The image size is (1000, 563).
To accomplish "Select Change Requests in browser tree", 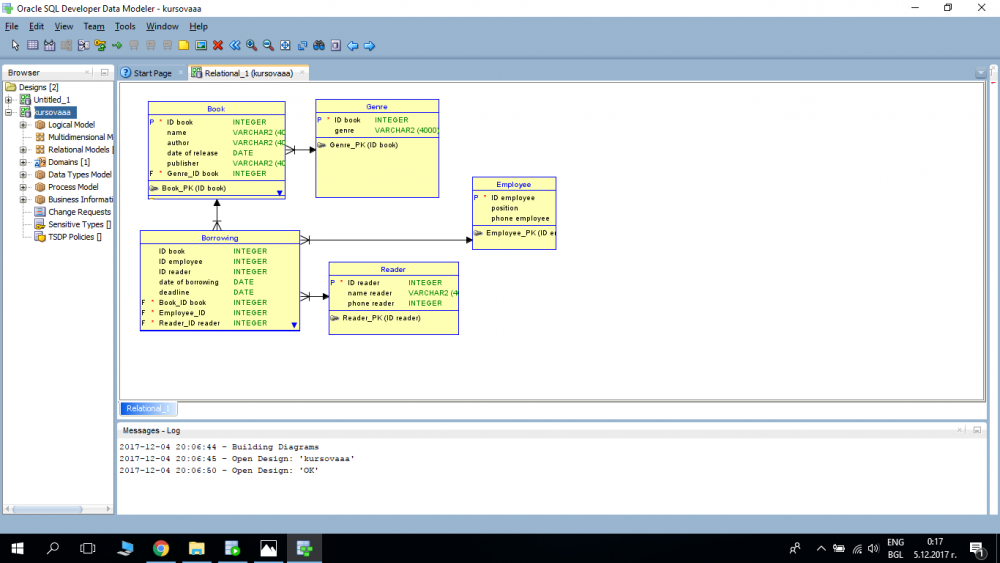I will pyautogui.click(x=79, y=212).
